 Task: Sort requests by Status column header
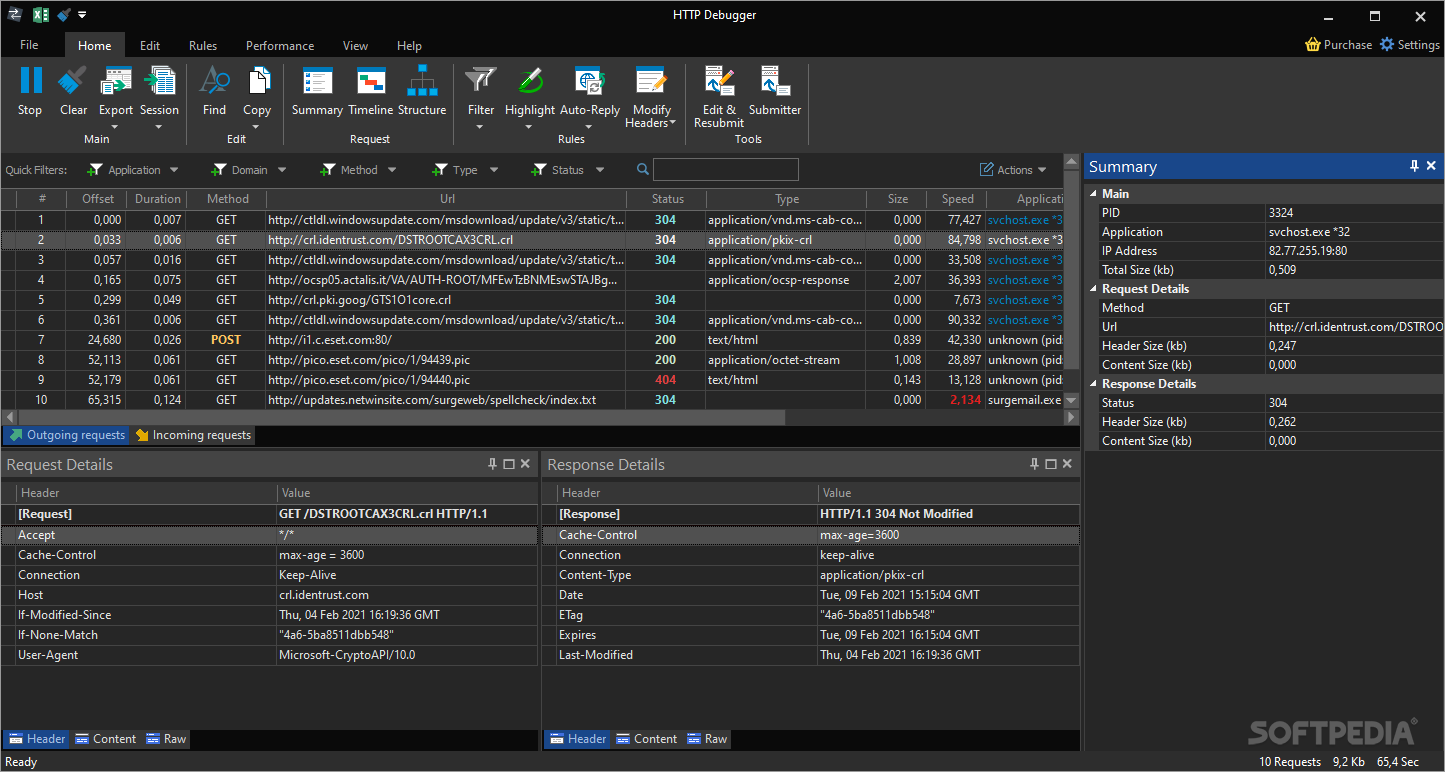coord(667,199)
